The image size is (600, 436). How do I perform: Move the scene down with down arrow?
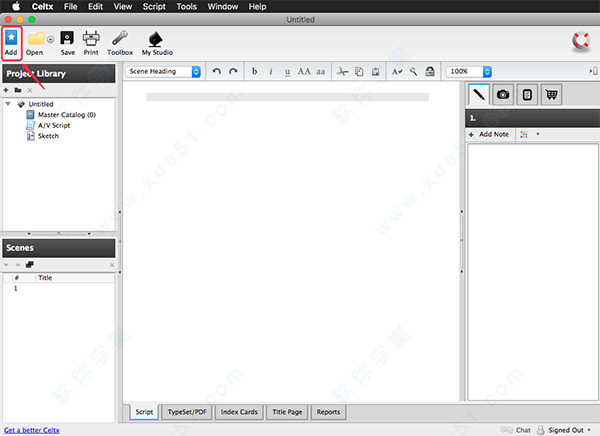pos(6,265)
